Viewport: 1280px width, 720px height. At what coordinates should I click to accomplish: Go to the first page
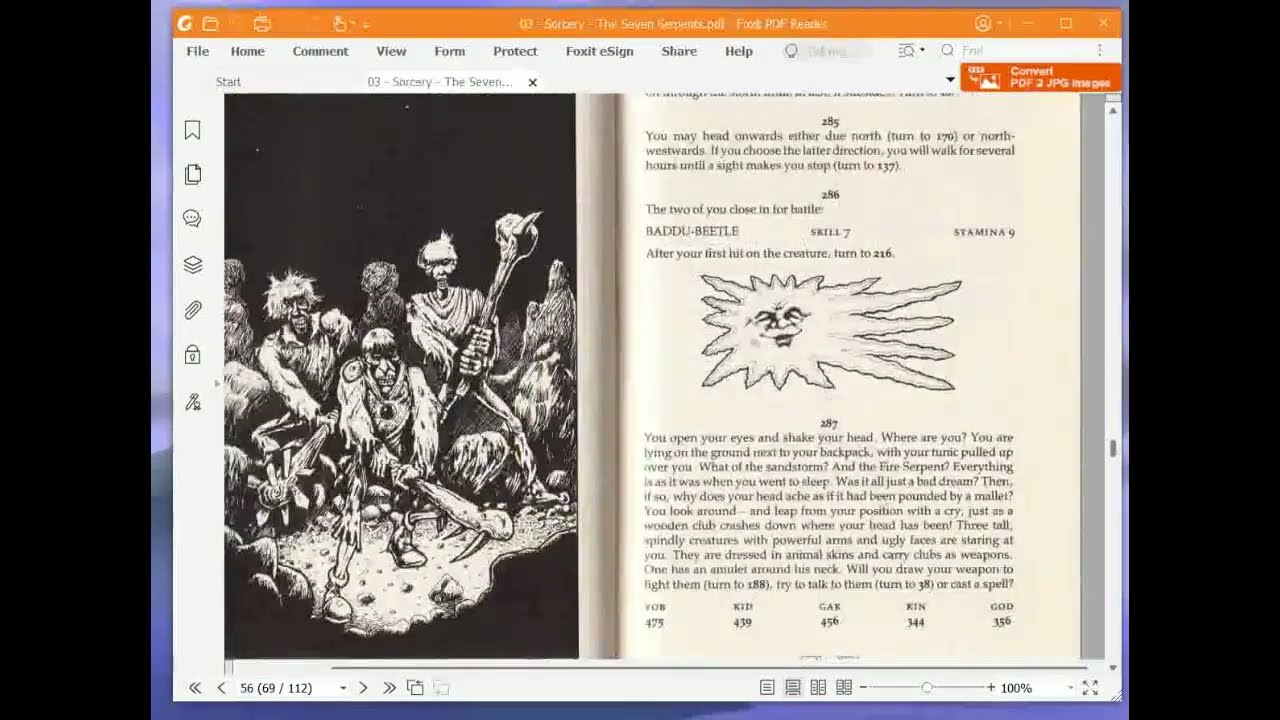[195, 688]
